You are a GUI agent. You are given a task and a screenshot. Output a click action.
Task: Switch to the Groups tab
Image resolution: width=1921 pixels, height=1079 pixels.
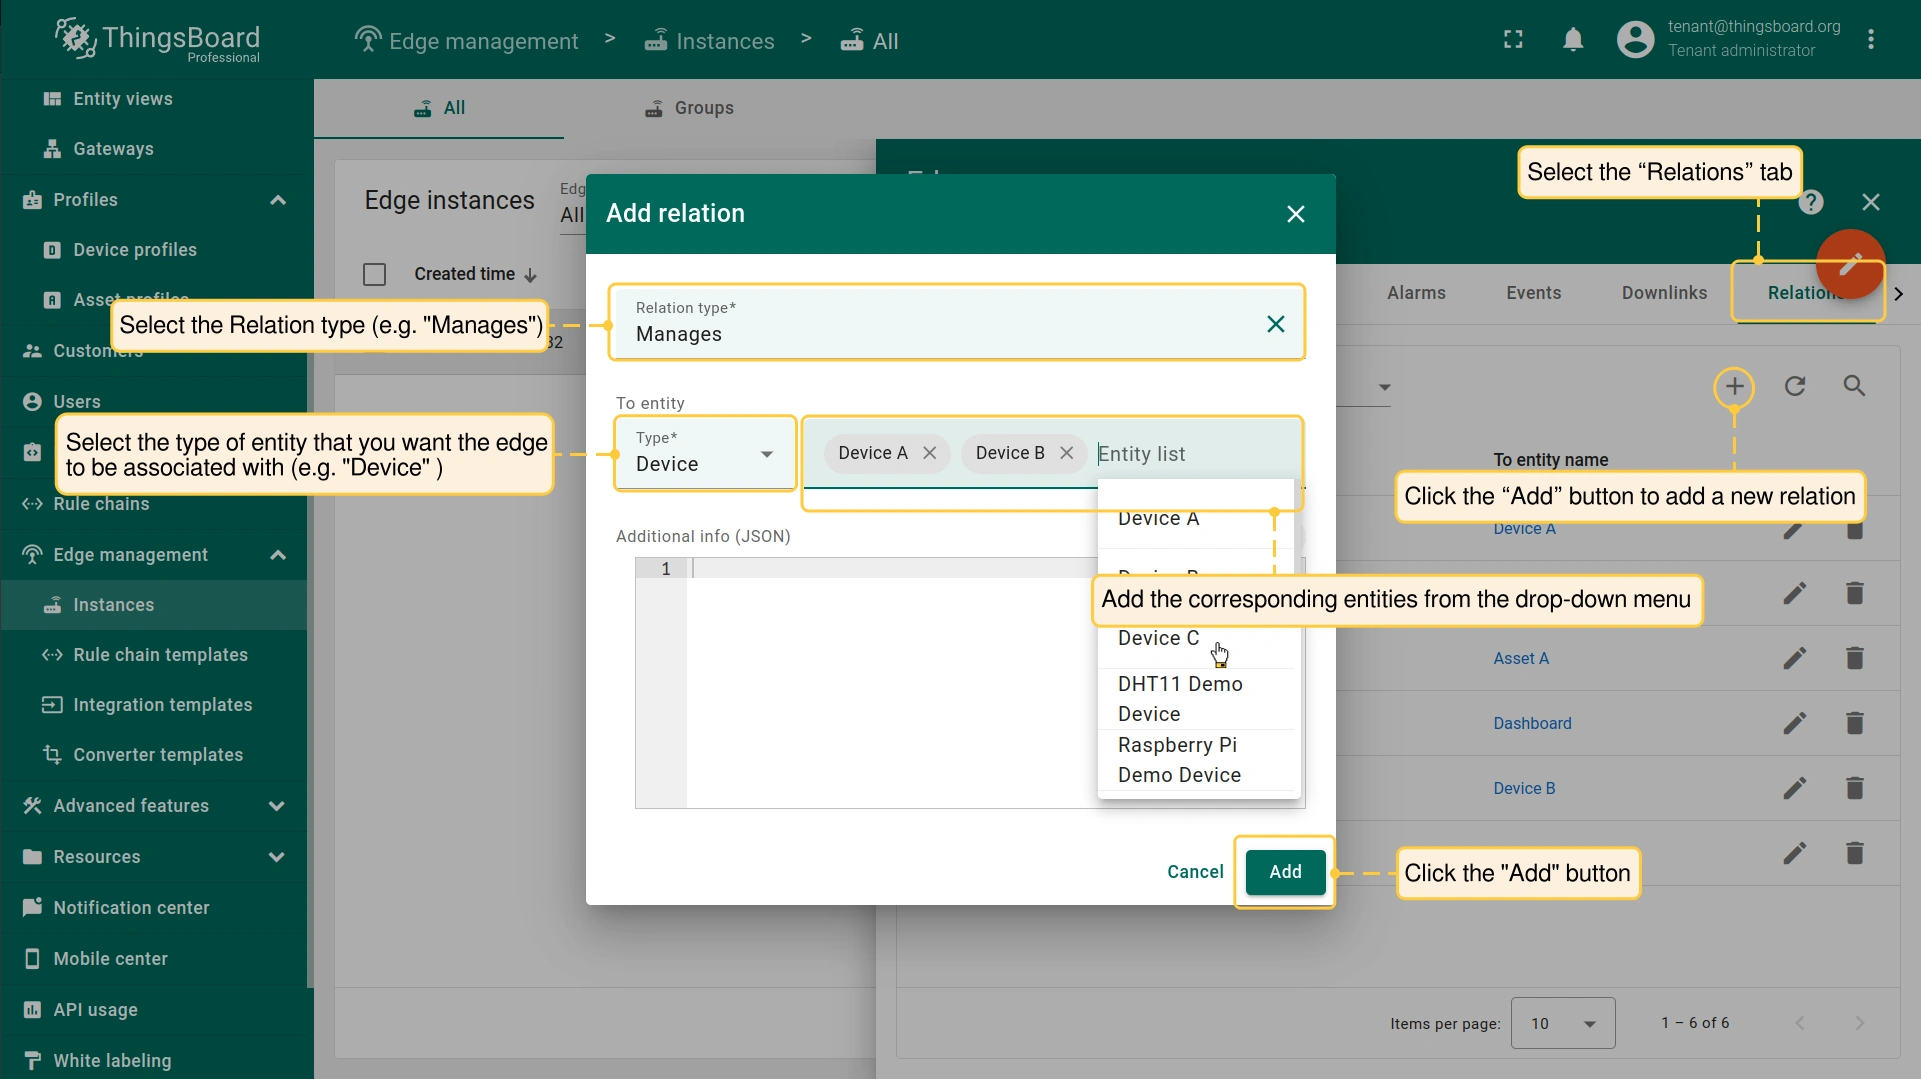689,108
